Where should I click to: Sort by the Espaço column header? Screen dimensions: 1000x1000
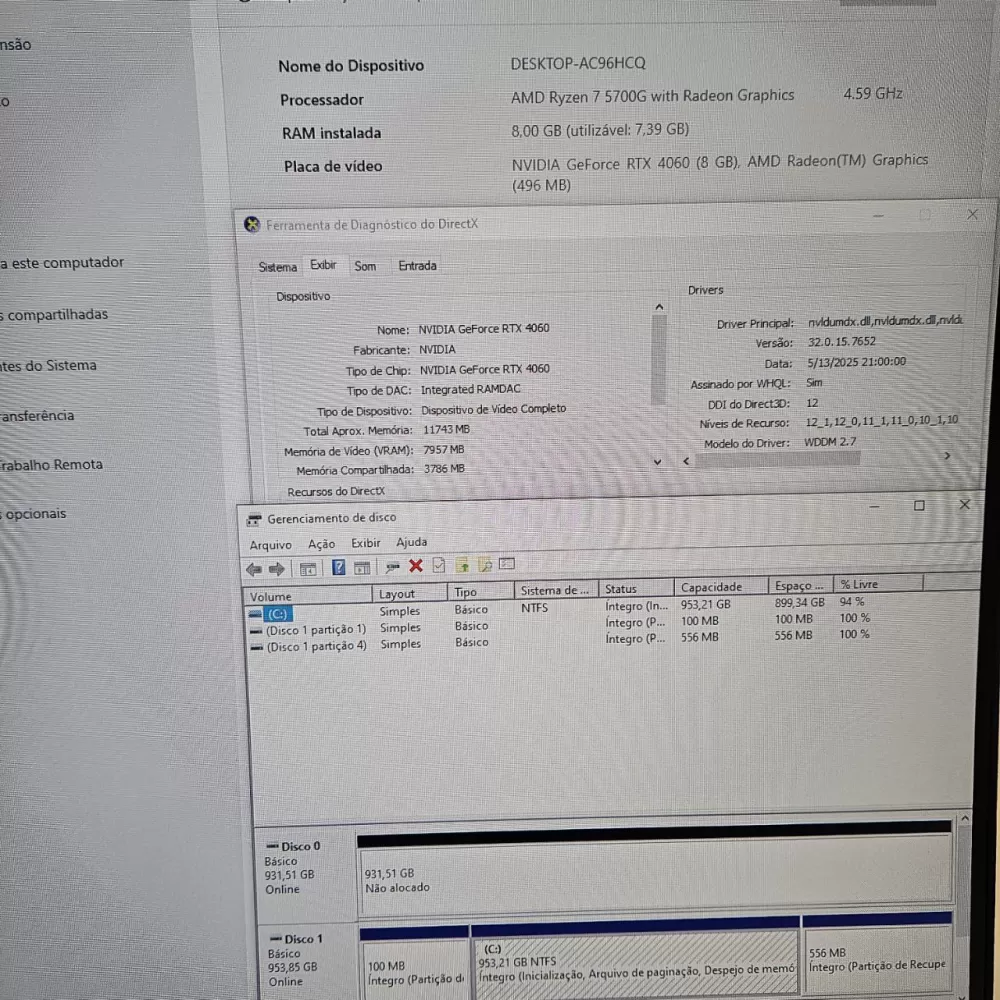pyautogui.click(x=800, y=585)
